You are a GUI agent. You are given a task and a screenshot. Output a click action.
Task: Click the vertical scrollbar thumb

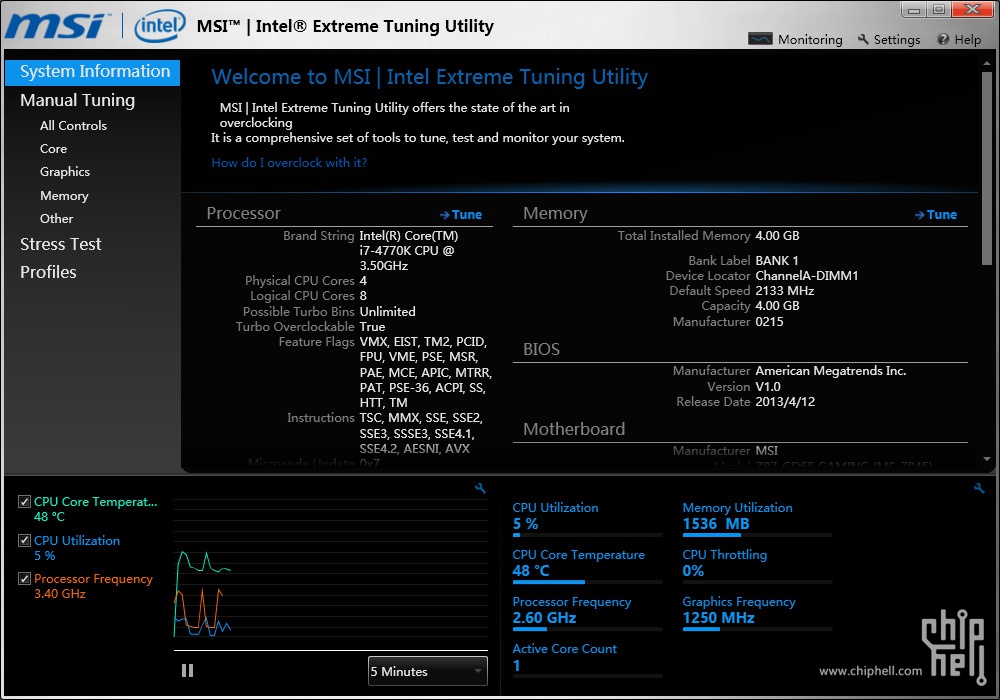987,168
